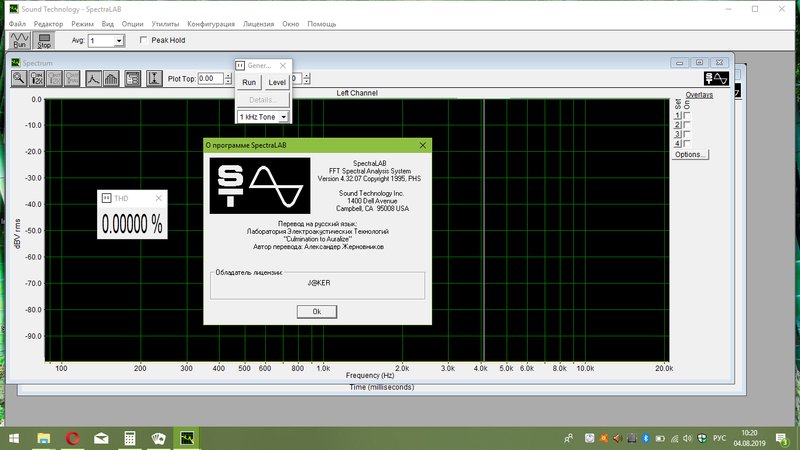Click overlay Set button 4
The height and width of the screenshot is (450, 800).
pos(678,143)
